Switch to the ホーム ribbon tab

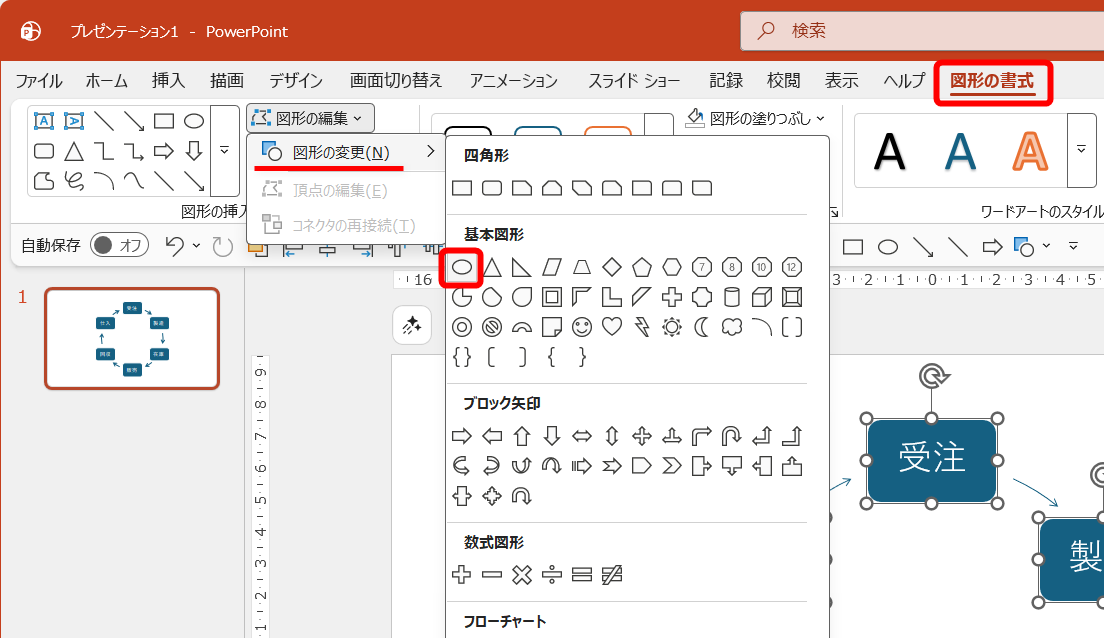click(105, 80)
